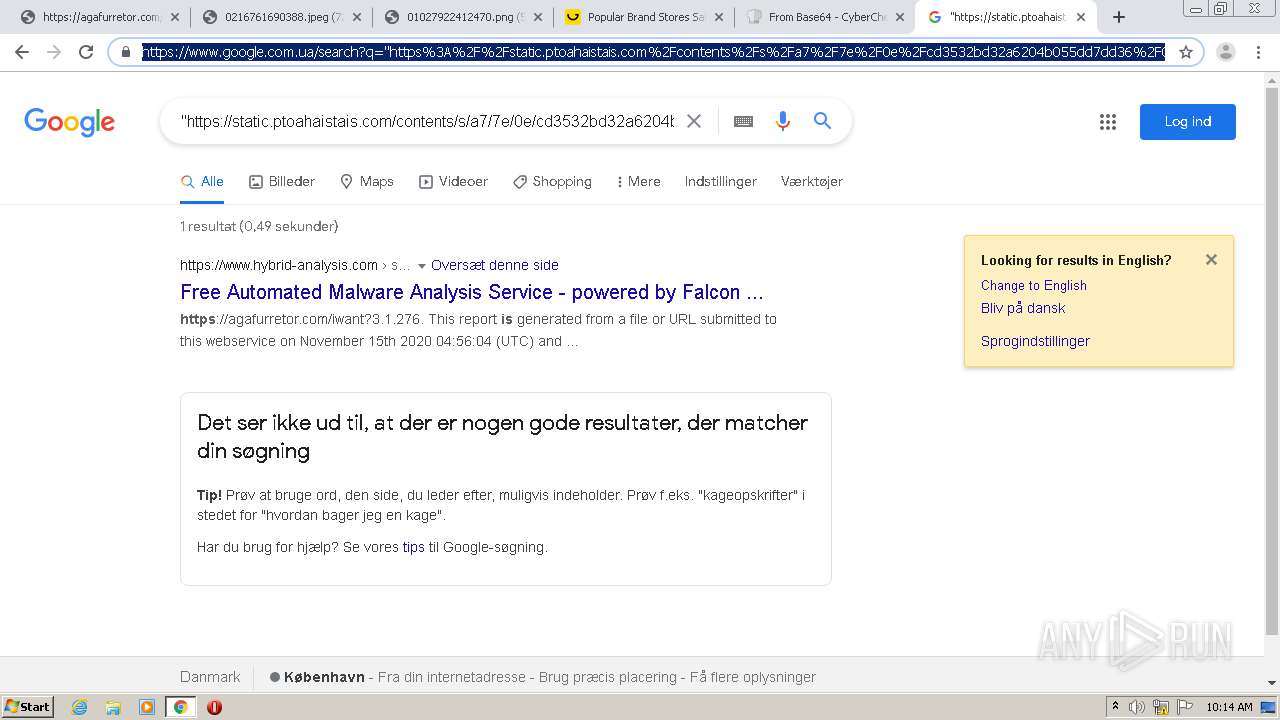Close the 01027922412470.png tab

[538, 17]
